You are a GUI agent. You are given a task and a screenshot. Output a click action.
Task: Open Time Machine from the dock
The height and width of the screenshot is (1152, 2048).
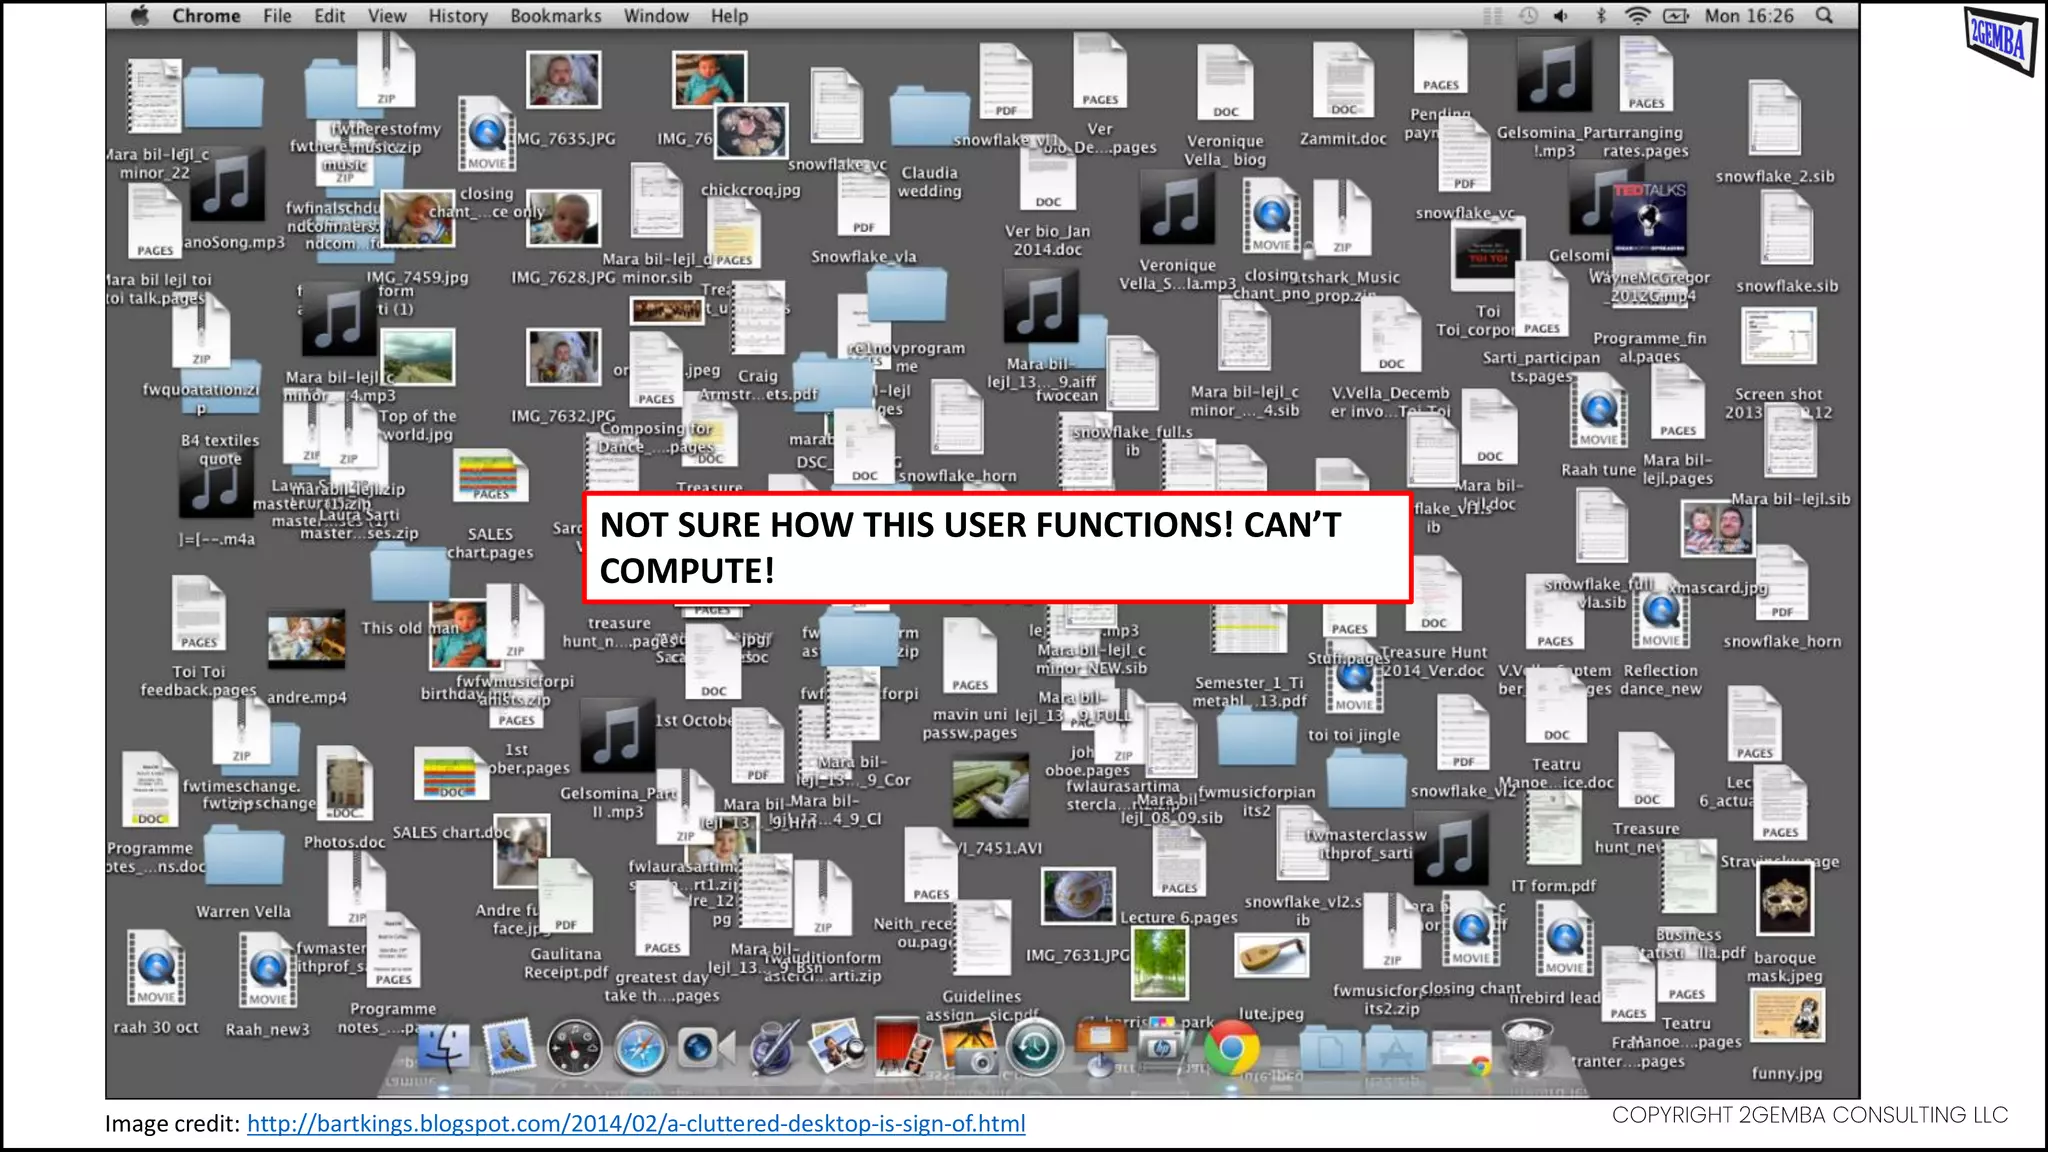point(1034,1048)
